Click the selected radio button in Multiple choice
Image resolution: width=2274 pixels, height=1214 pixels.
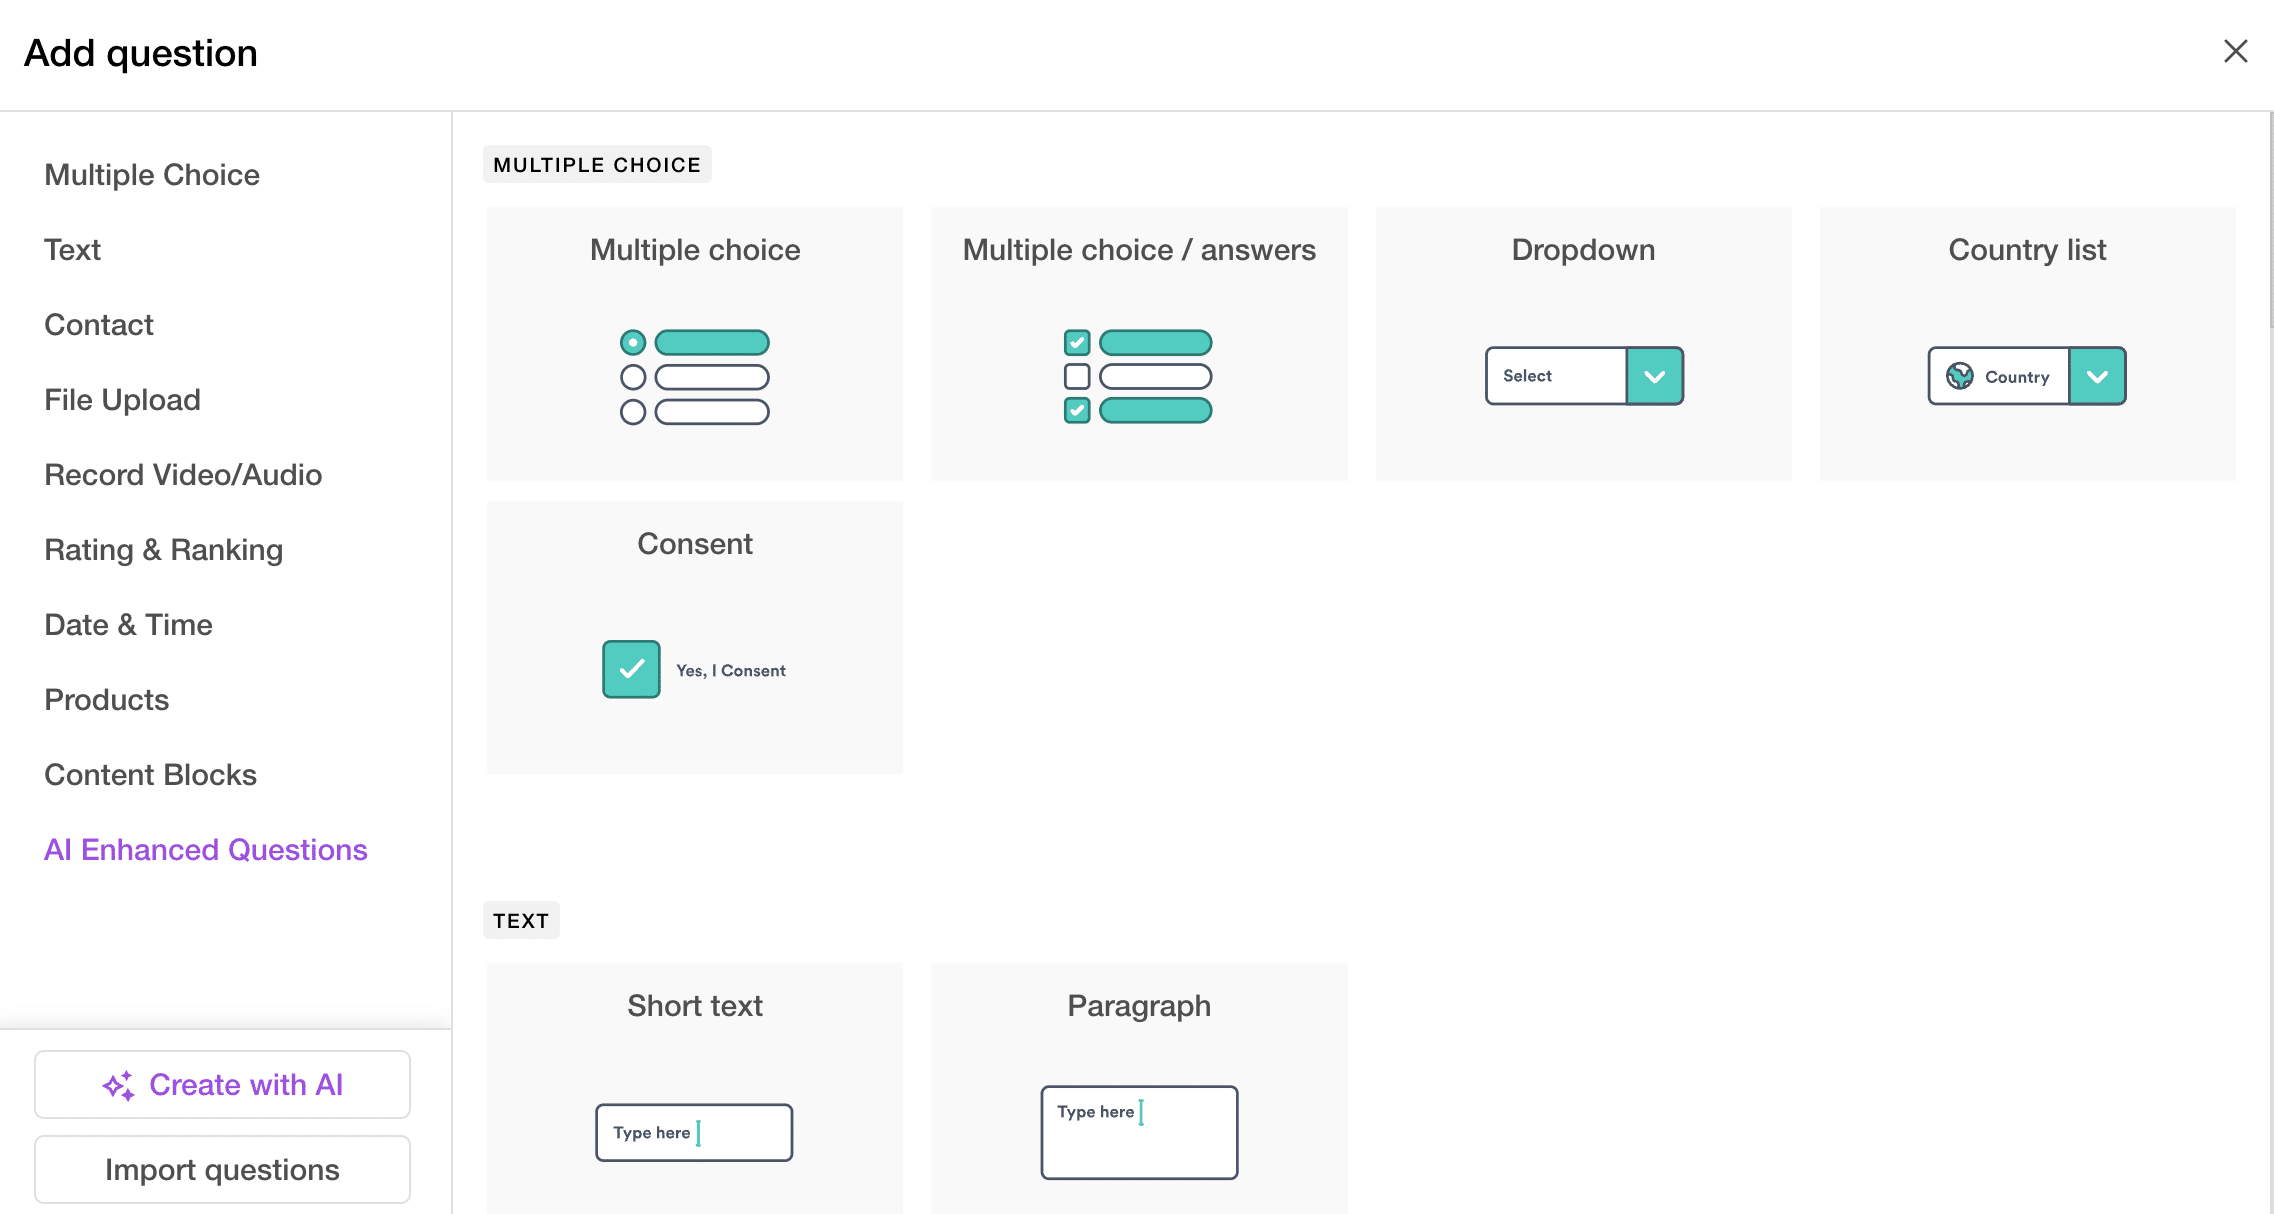pyautogui.click(x=632, y=343)
